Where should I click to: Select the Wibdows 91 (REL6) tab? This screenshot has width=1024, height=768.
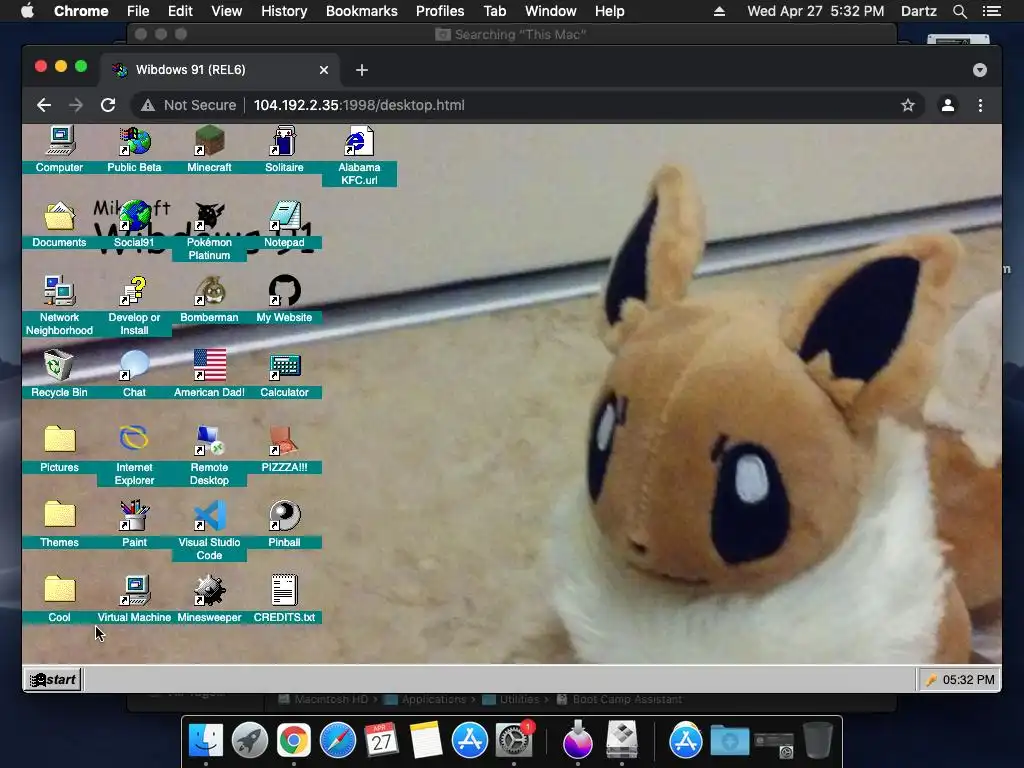coord(219,70)
